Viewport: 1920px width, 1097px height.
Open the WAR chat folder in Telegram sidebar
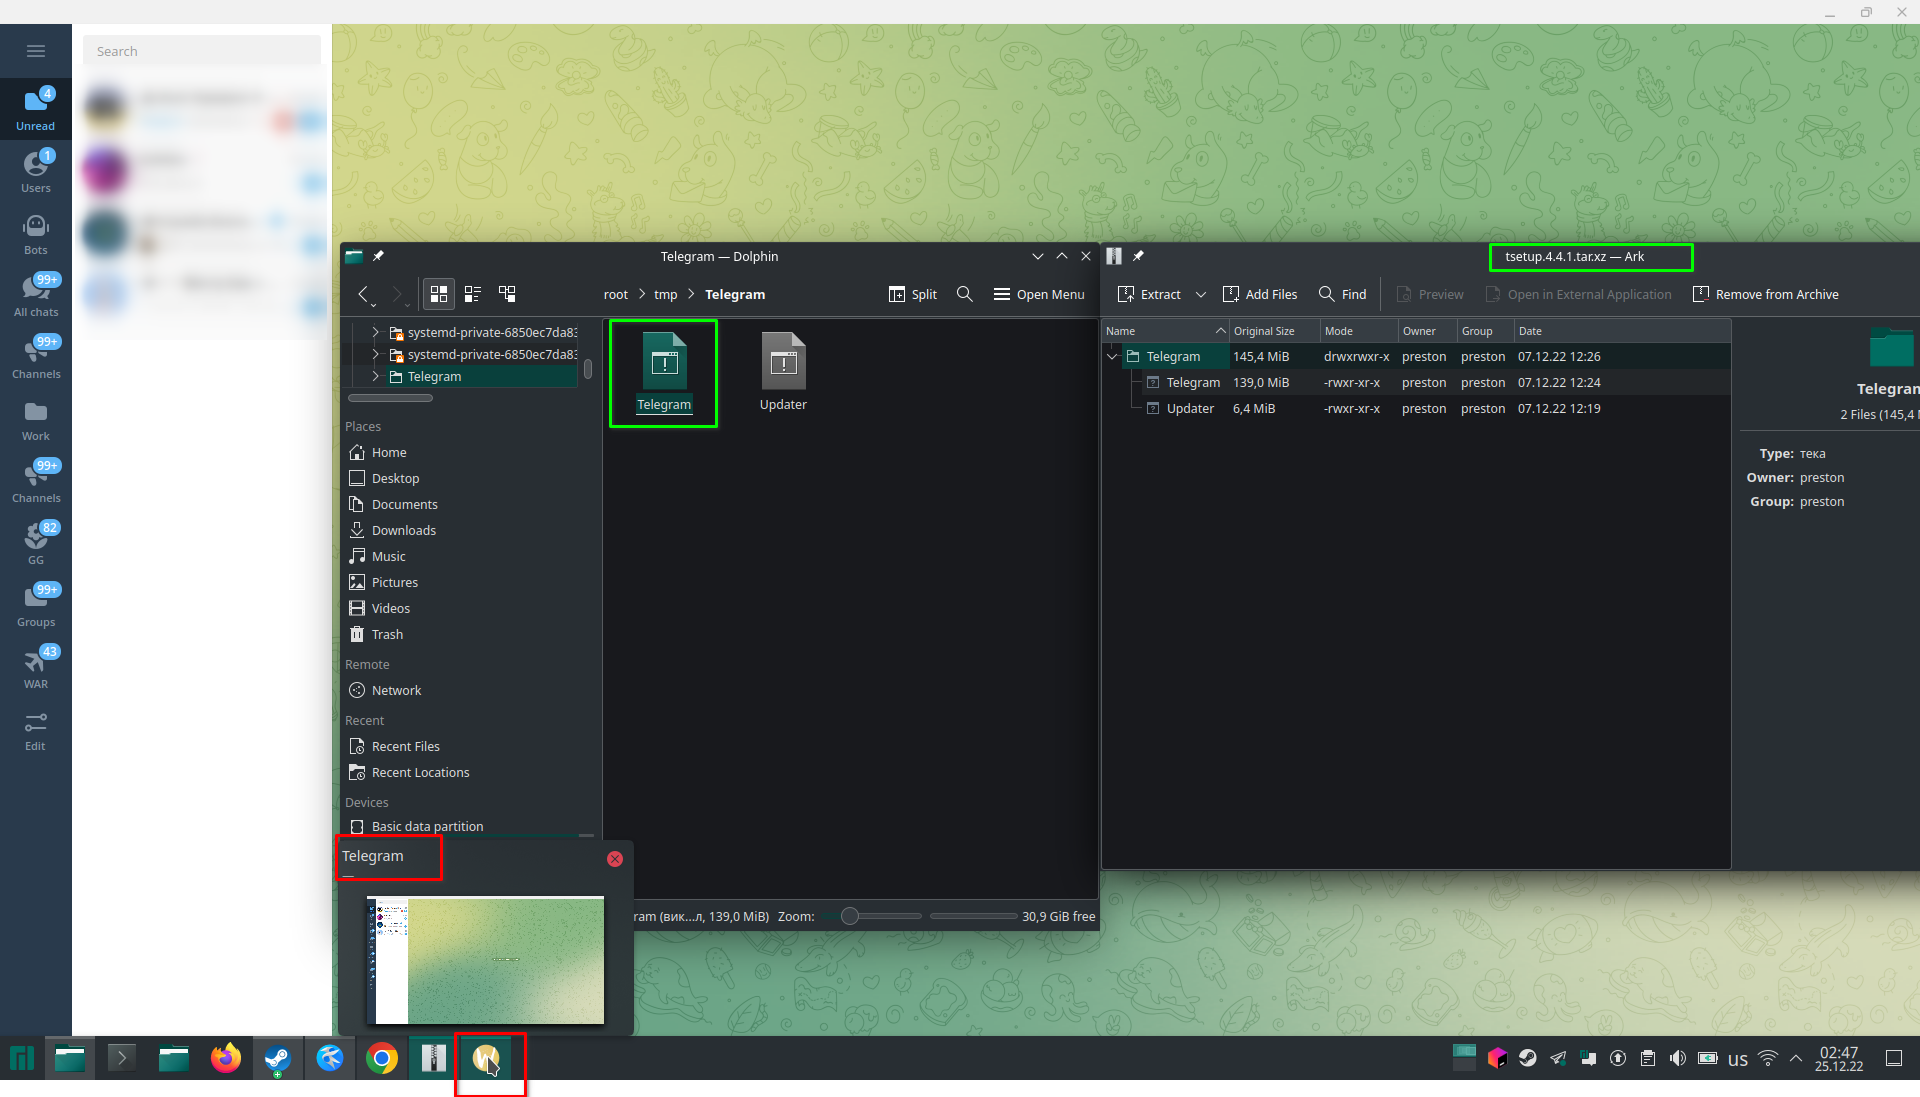coord(36,665)
